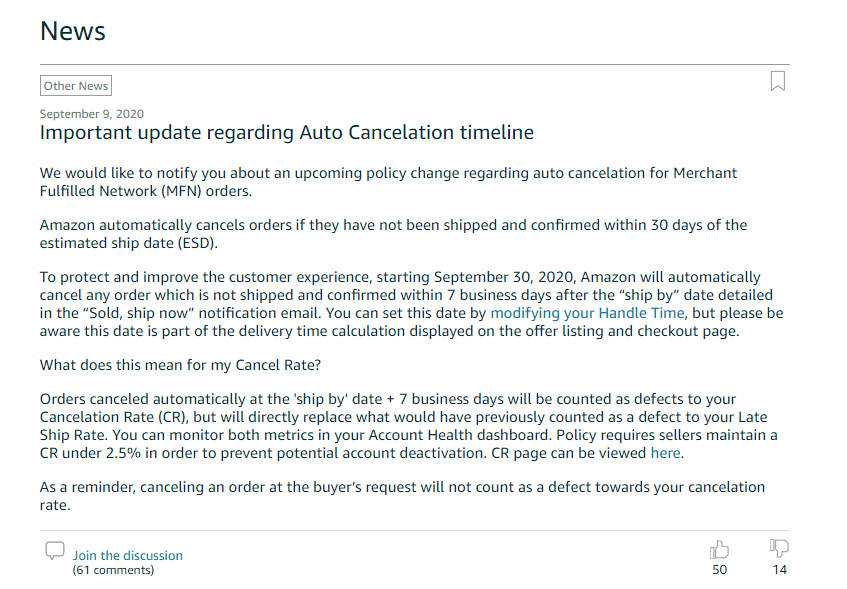The image size is (847, 589).
Task: Give the article a thumbs down
Action: coord(779,548)
